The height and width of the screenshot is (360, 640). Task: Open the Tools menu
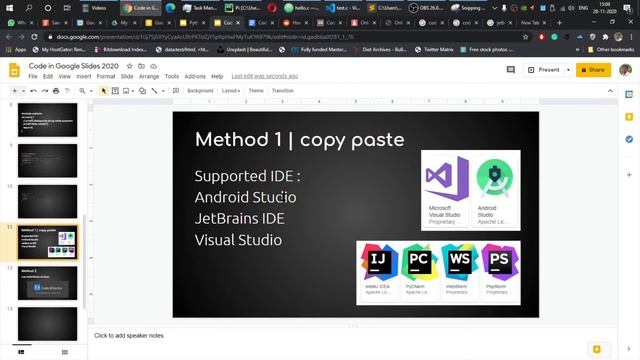[172, 76]
